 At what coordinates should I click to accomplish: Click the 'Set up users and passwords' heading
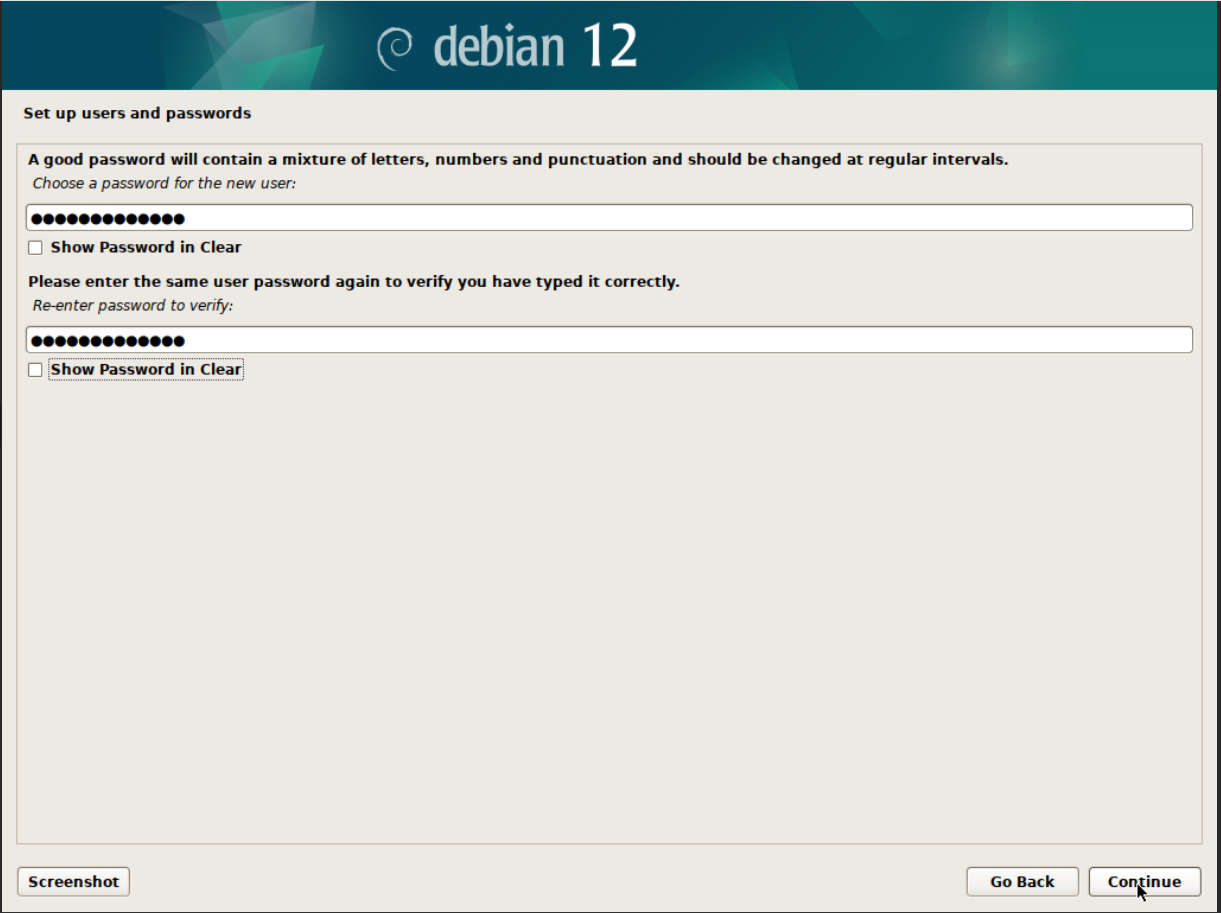click(x=137, y=113)
